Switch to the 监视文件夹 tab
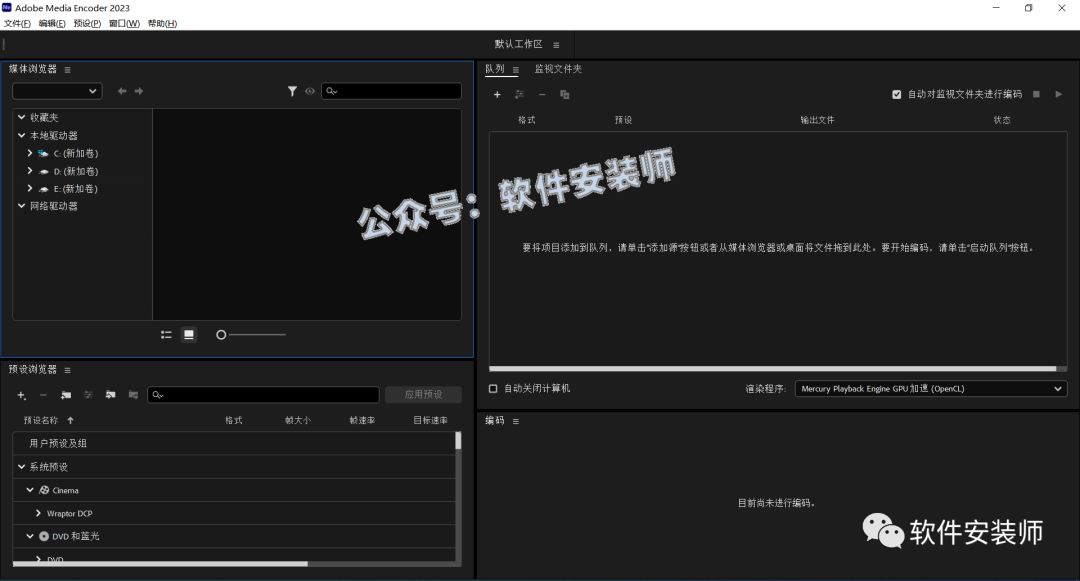Image resolution: width=1080 pixels, height=581 pixels. click(558, 69)
